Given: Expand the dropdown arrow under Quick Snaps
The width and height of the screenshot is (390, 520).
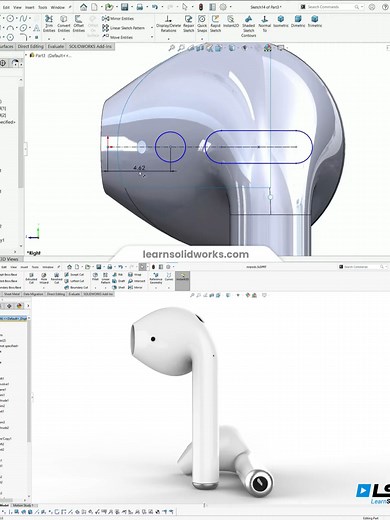Looking at the screenshot, I should pyautogui.click(x=202, y=39).
